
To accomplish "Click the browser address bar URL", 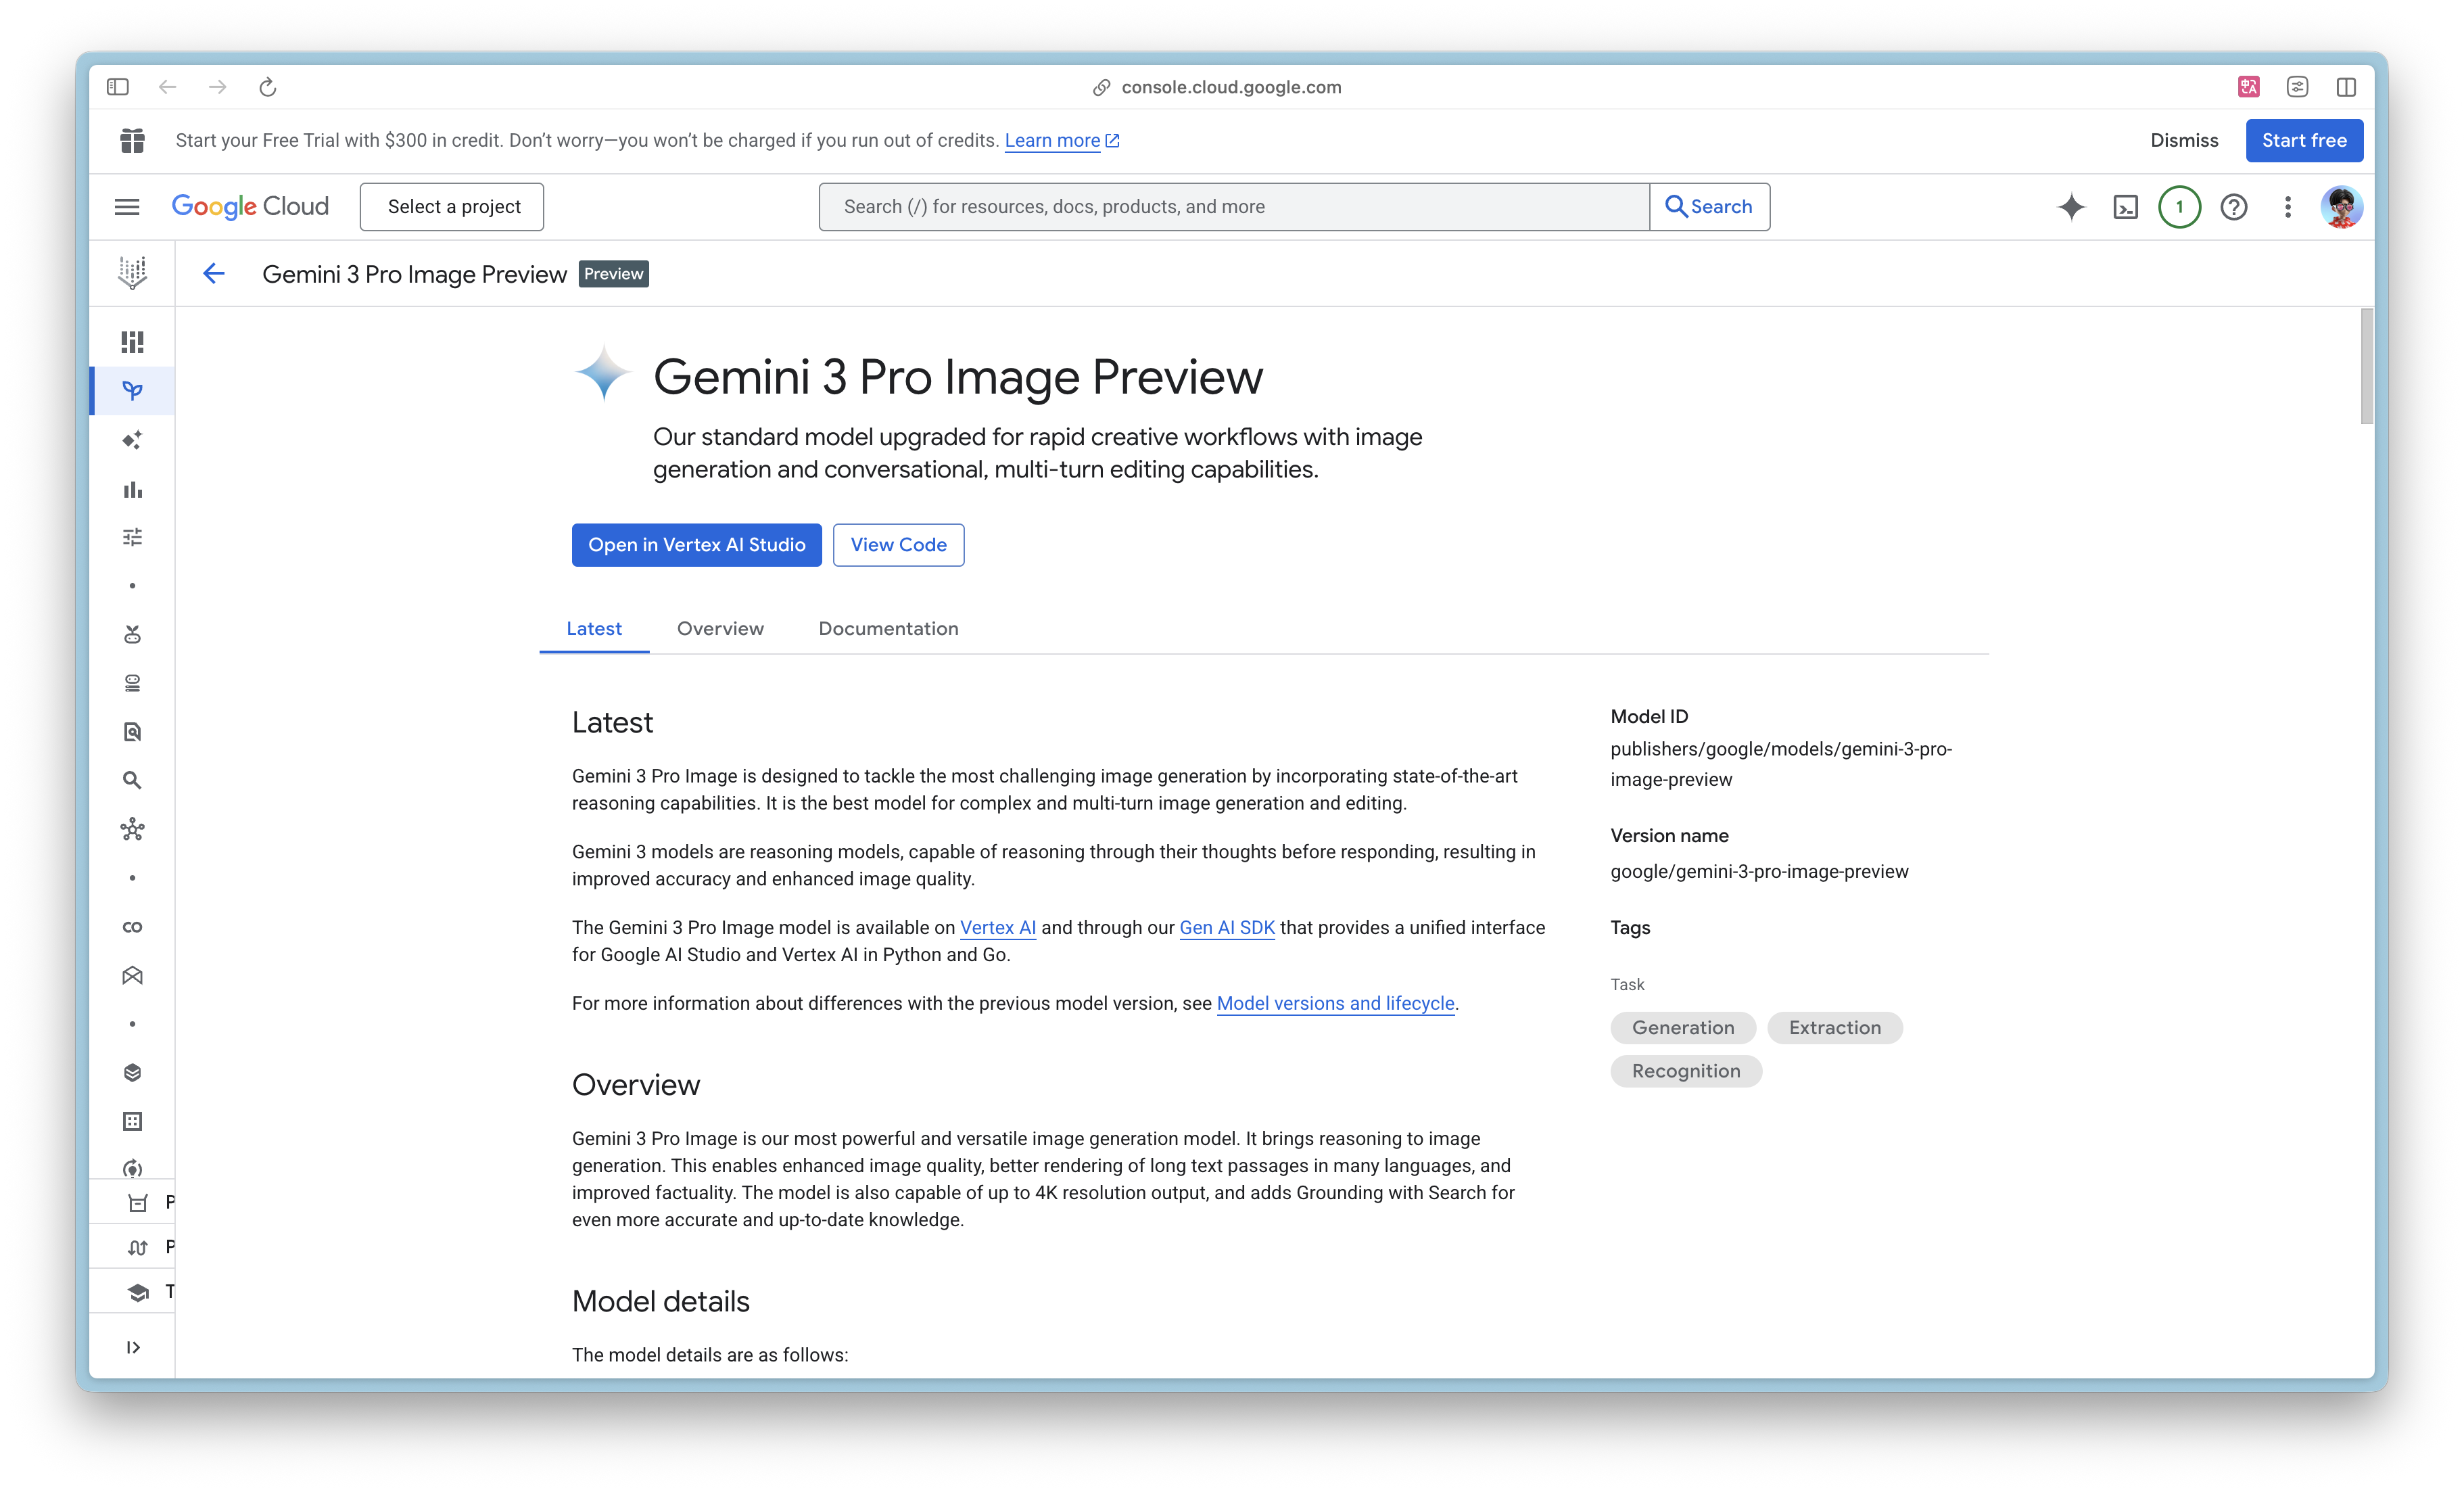I will pos(1231,87).
